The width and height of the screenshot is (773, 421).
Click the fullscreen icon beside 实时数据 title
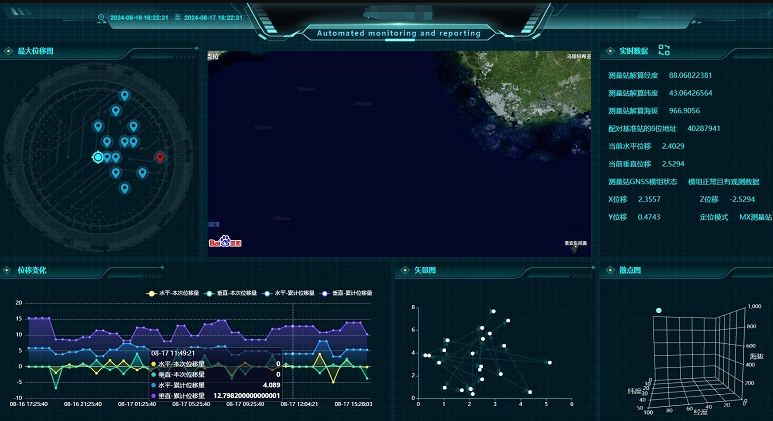pyautogui.click(x=663, y=50)
